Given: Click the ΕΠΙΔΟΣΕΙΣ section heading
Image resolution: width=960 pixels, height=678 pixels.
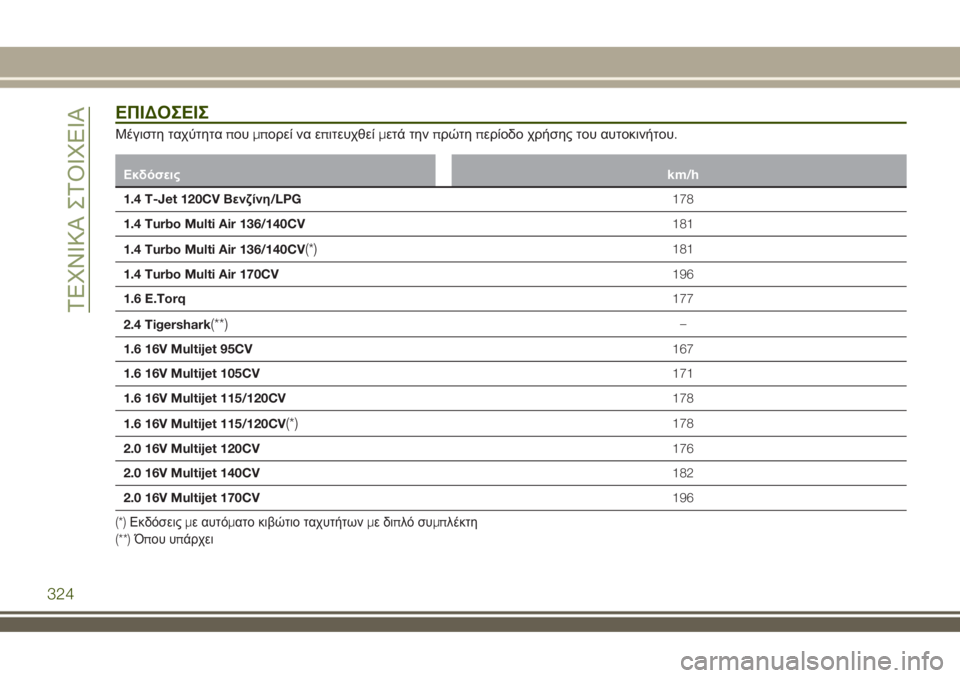Looking at the screenshot, I should (x=162, y=113).
